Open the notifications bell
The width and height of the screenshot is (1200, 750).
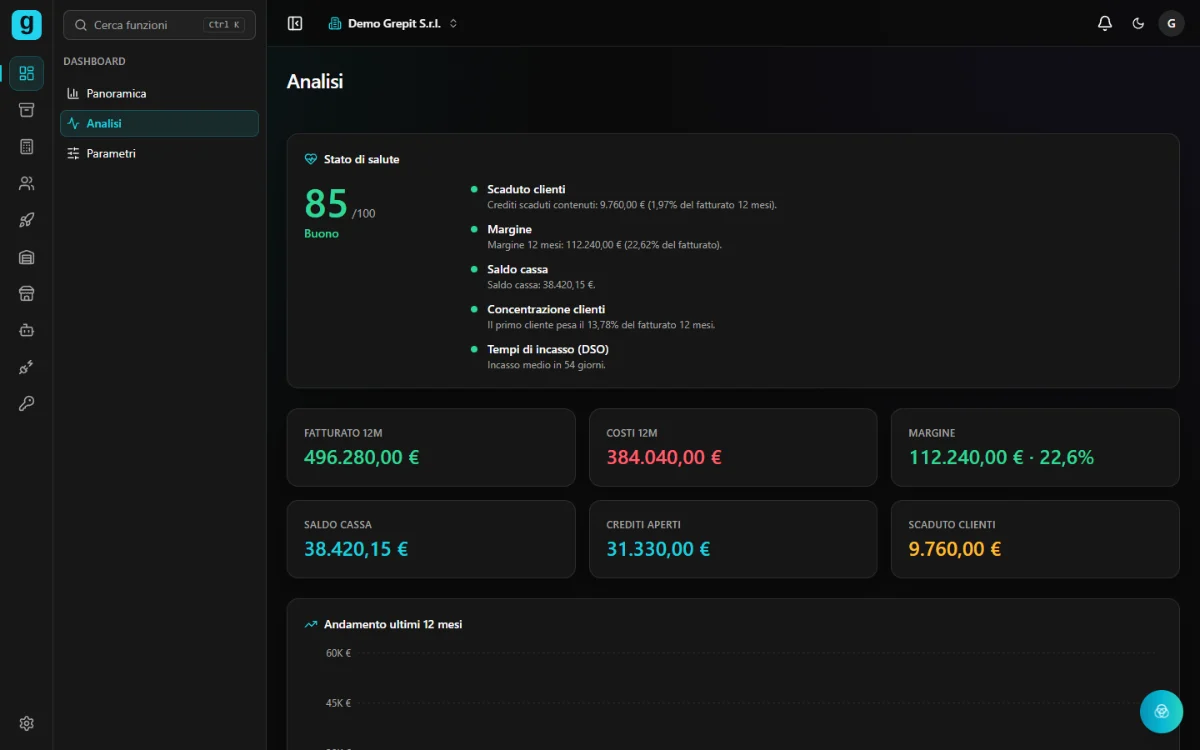point(1105,23)
